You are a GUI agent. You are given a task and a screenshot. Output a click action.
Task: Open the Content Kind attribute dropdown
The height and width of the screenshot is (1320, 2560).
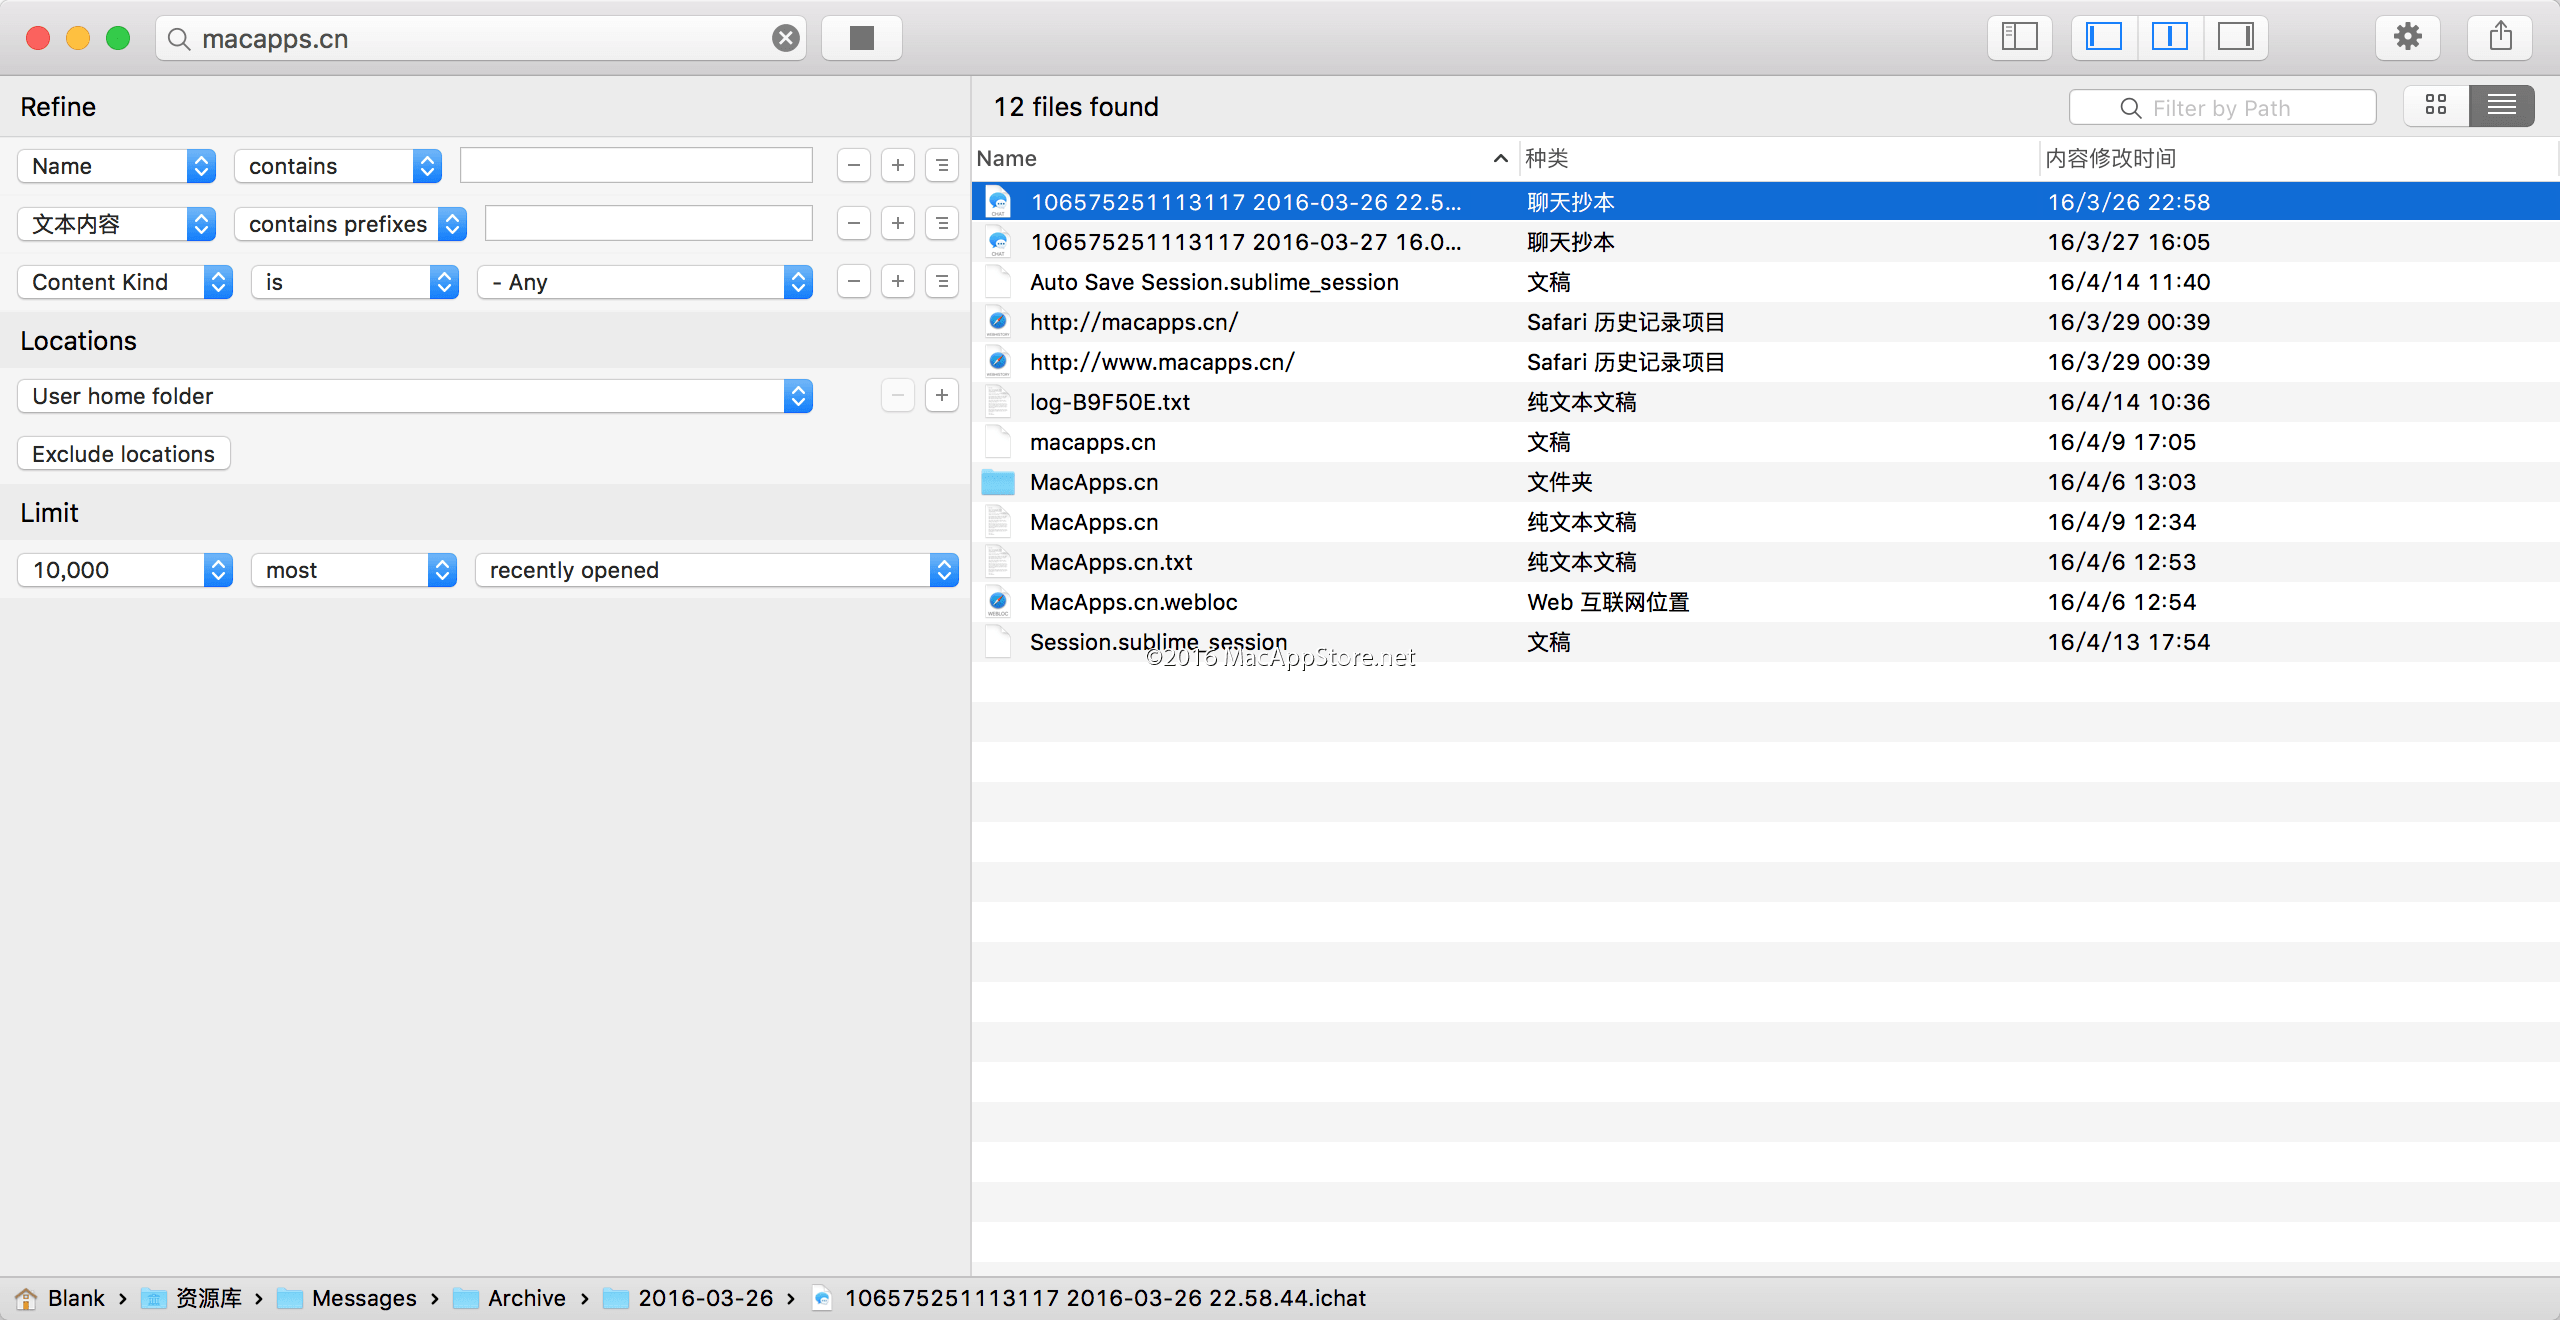[124, 282]
